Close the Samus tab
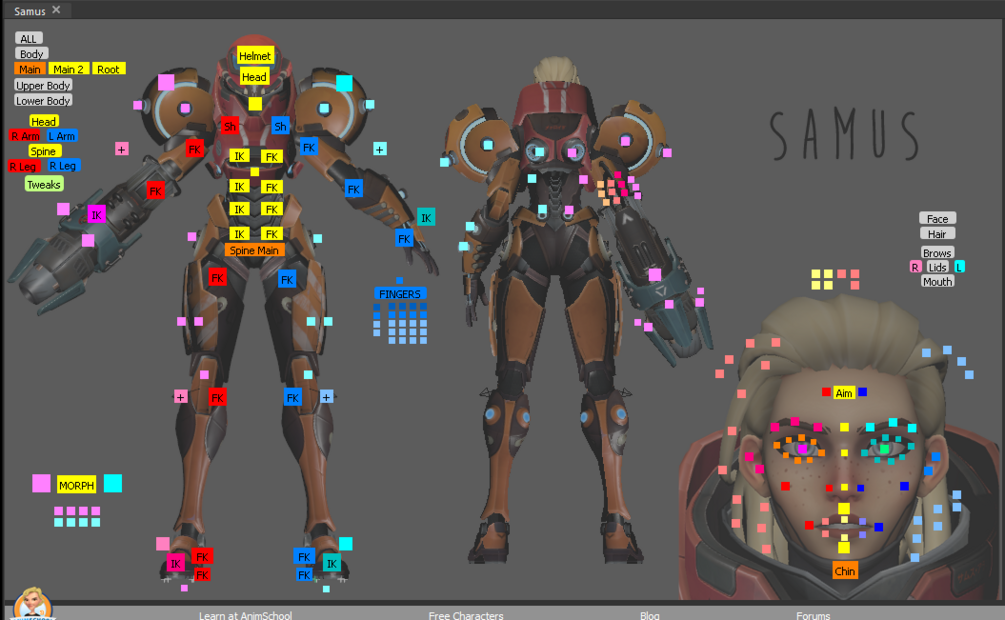 point(56,10)
